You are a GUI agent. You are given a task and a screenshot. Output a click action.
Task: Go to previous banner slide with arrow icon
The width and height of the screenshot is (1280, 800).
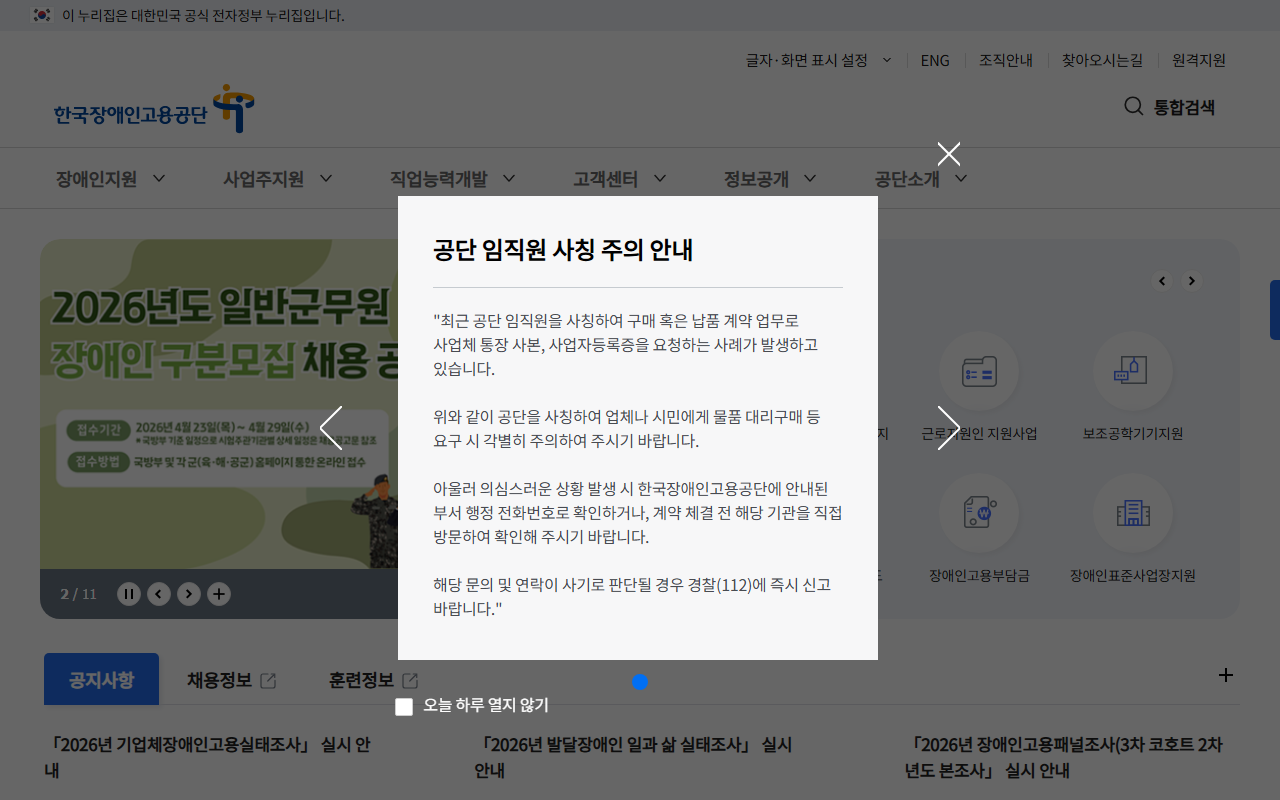158,593
